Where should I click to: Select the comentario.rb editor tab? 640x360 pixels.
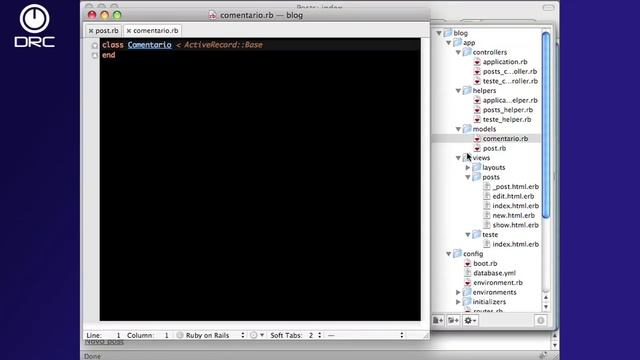(153, 31)
